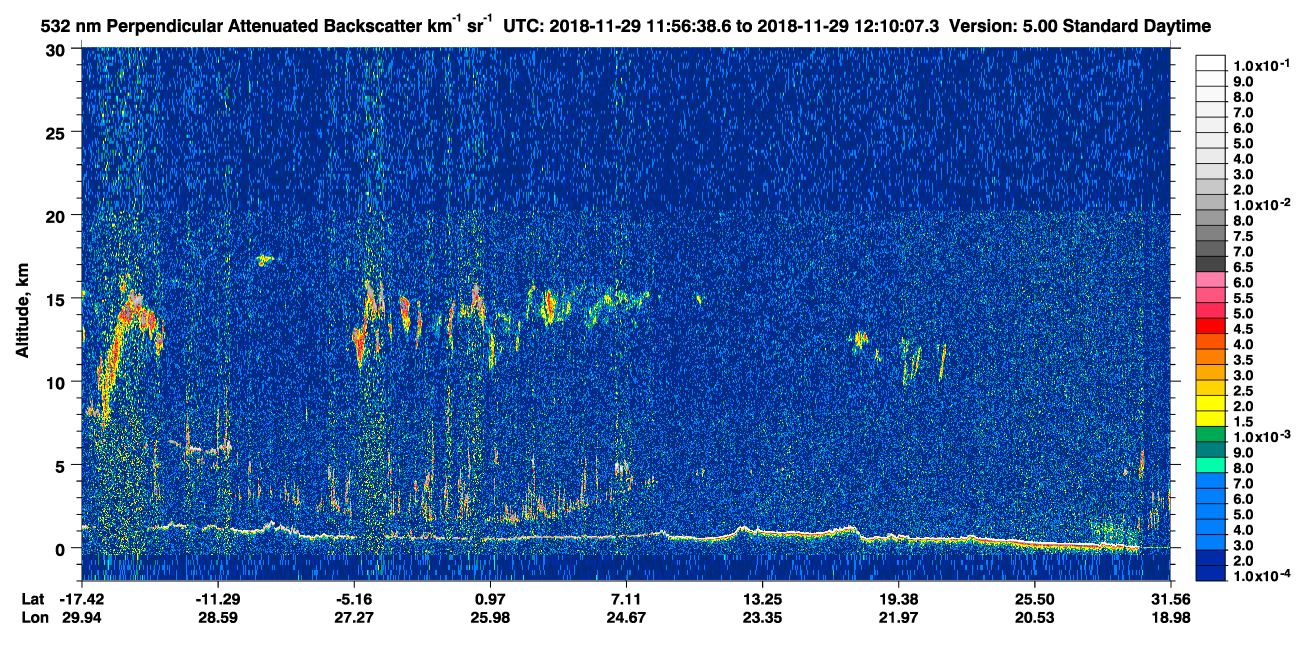Click the altitude tick label '15'

58,299
